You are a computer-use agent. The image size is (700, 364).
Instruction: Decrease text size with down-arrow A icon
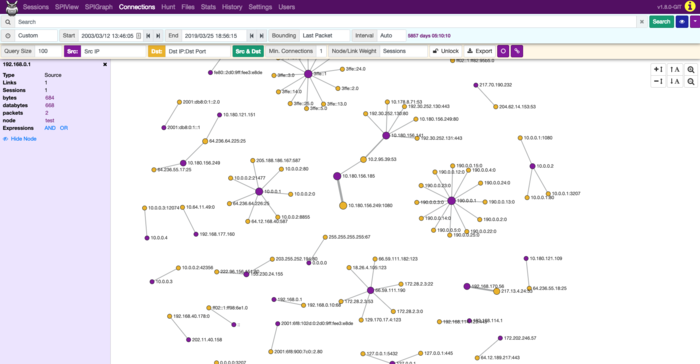(x=675, y=82)
